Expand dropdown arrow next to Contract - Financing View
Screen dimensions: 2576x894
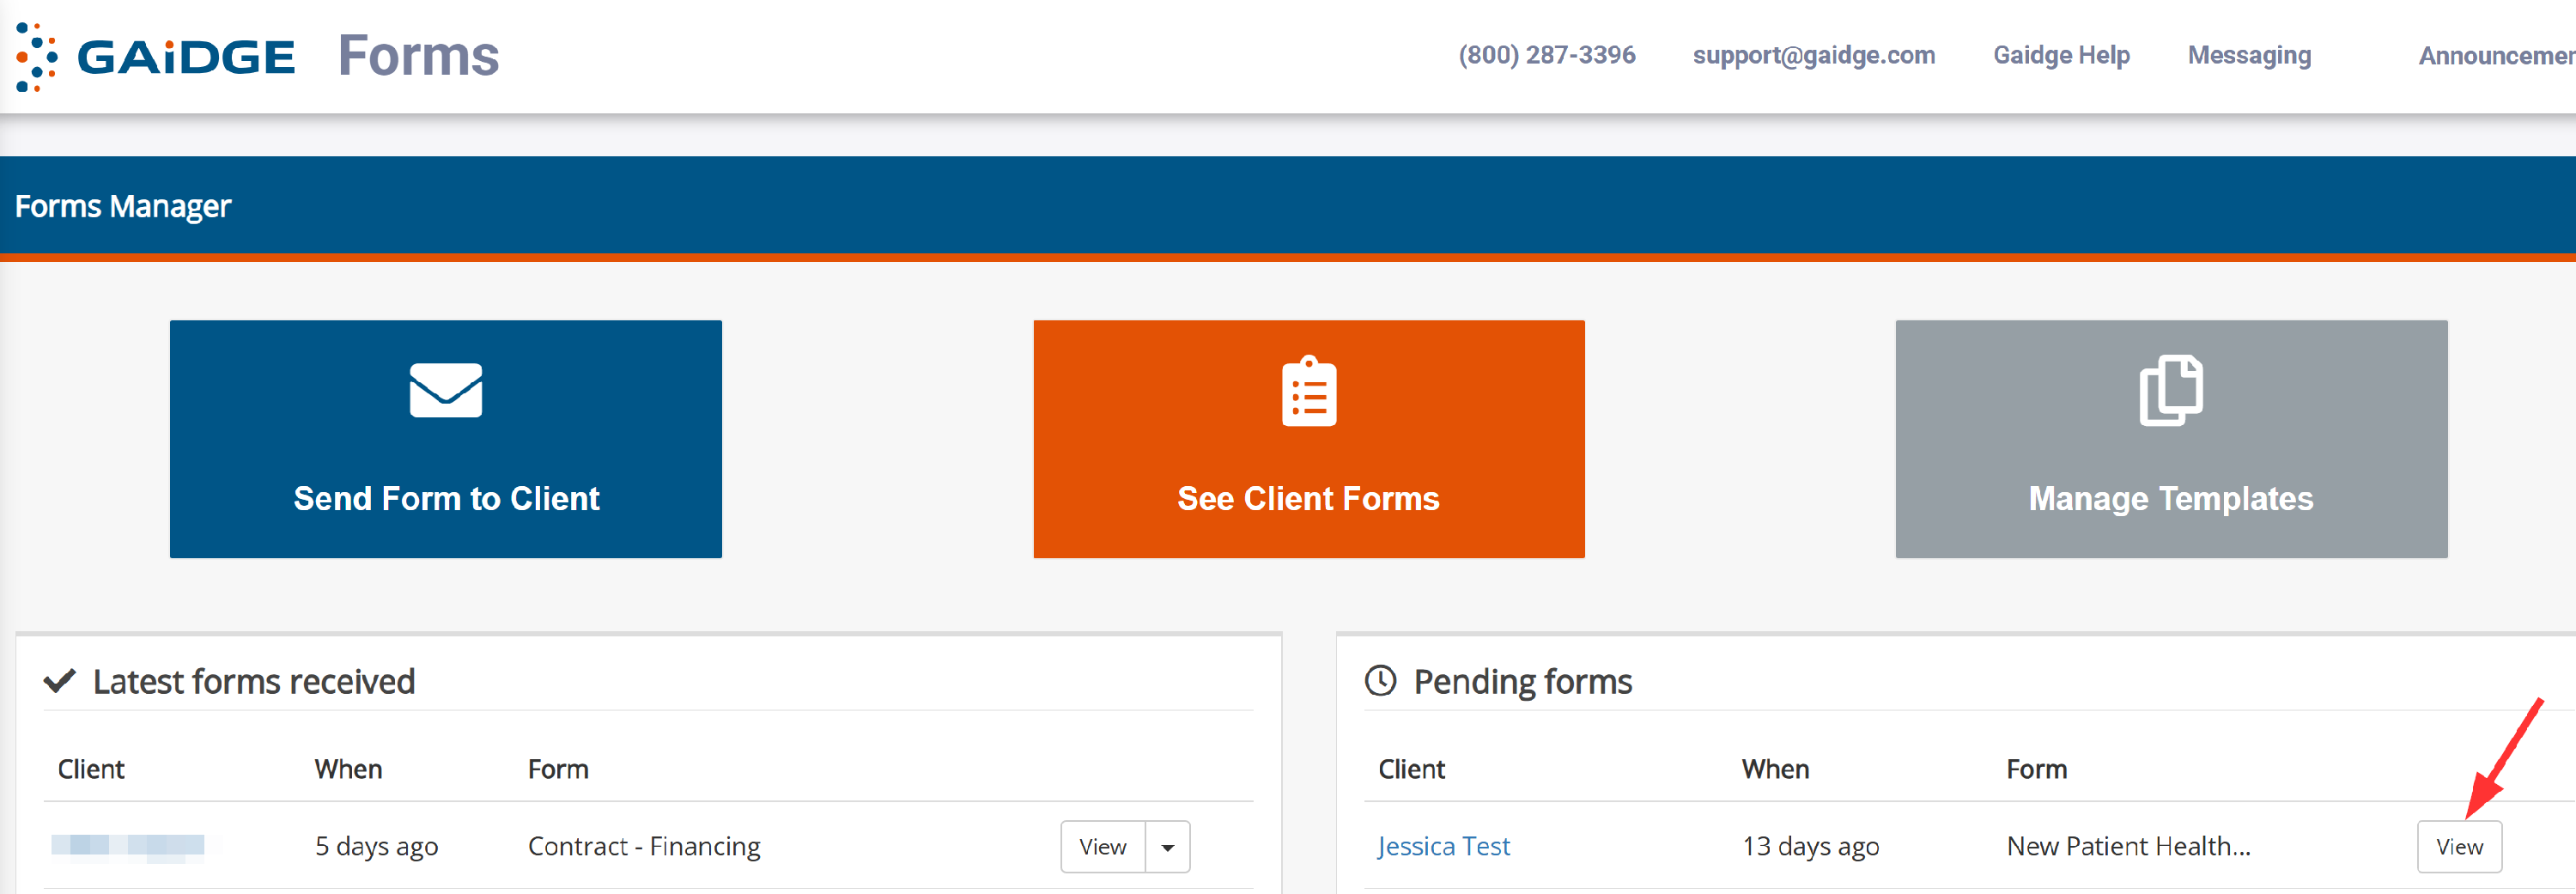click(1167, 847)
